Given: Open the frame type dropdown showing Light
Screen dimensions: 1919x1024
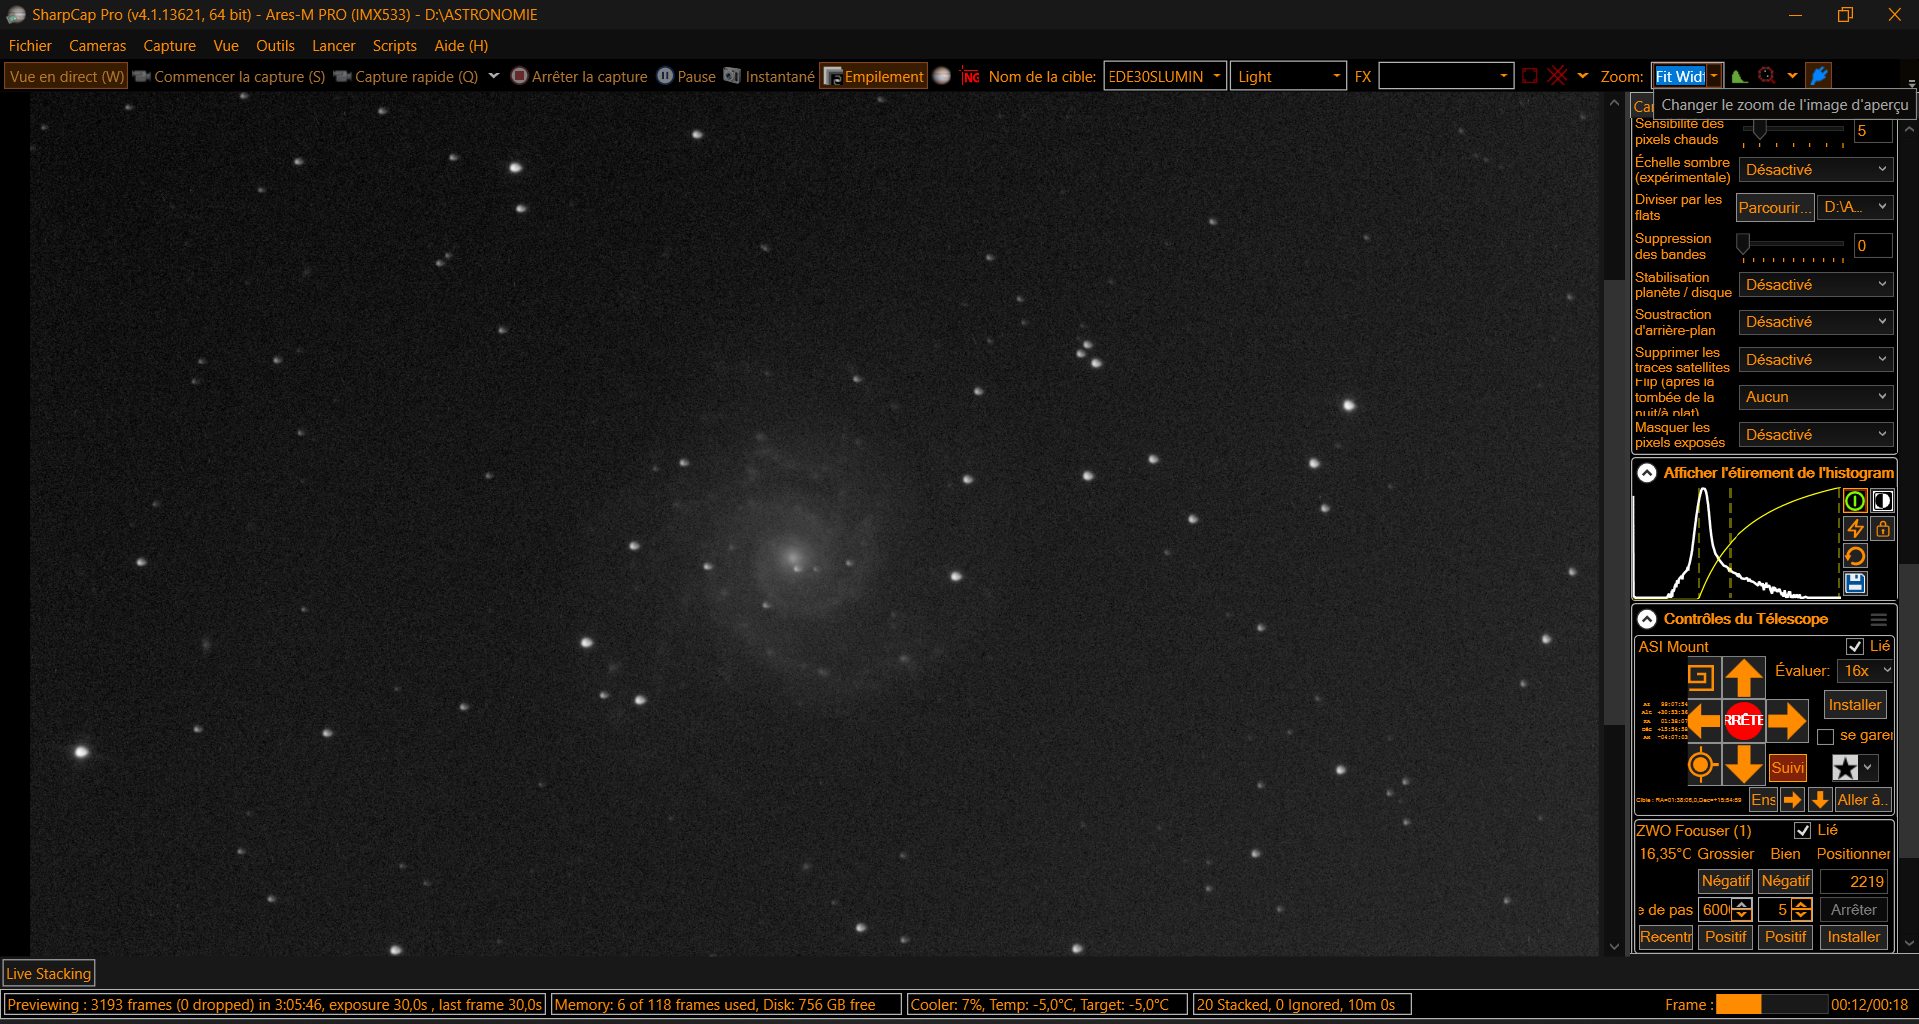Looking at the screenshot, I should tap(1289, 76).
